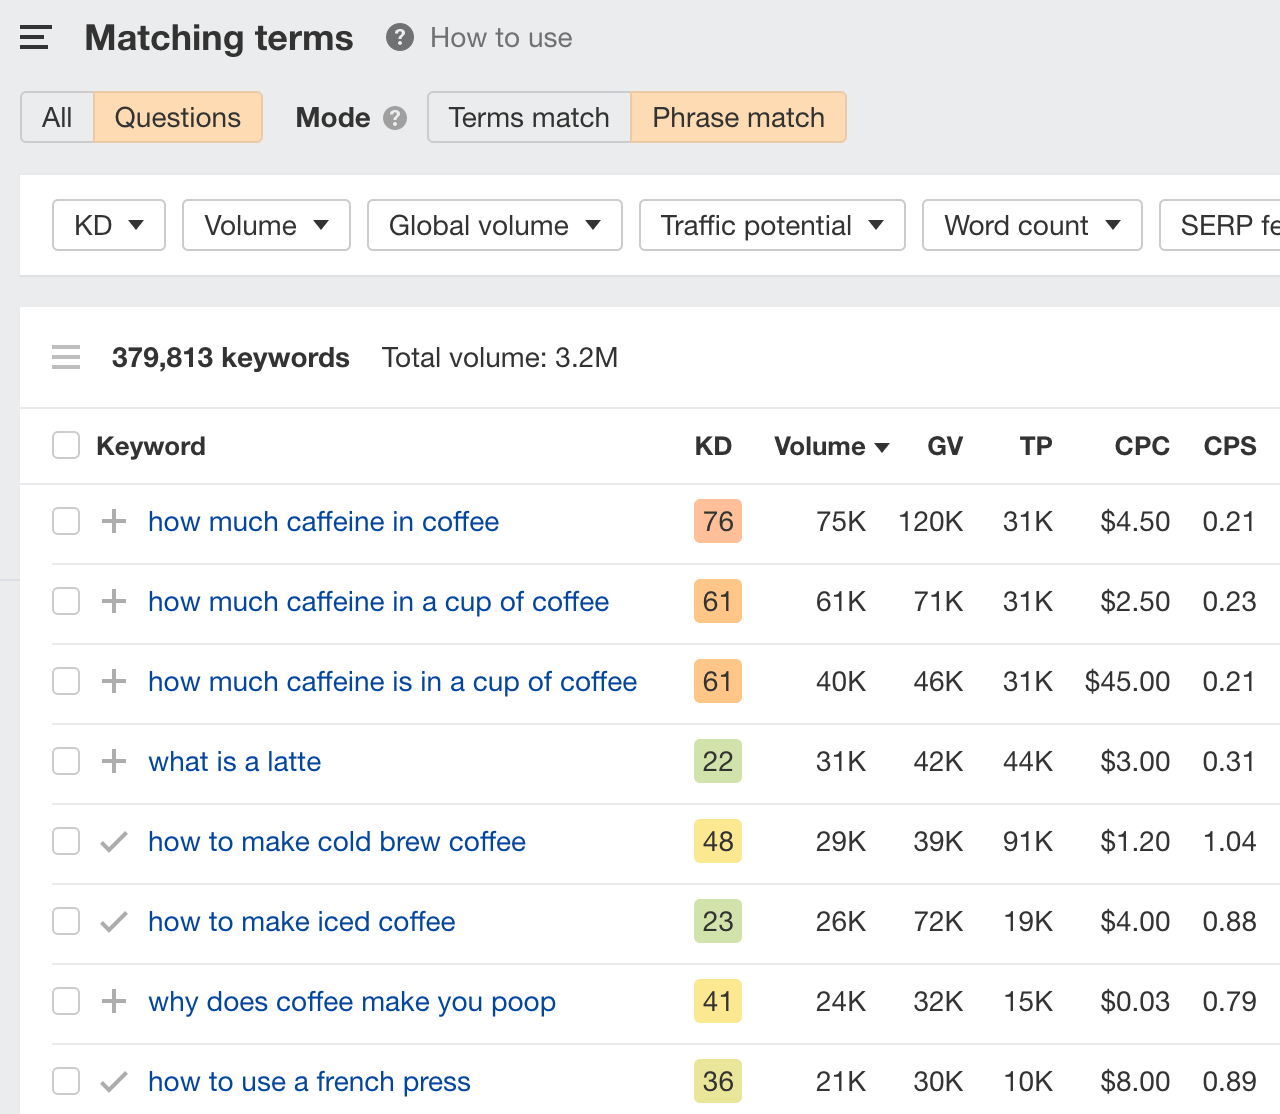Click the "How to use" link

[500, 37]
